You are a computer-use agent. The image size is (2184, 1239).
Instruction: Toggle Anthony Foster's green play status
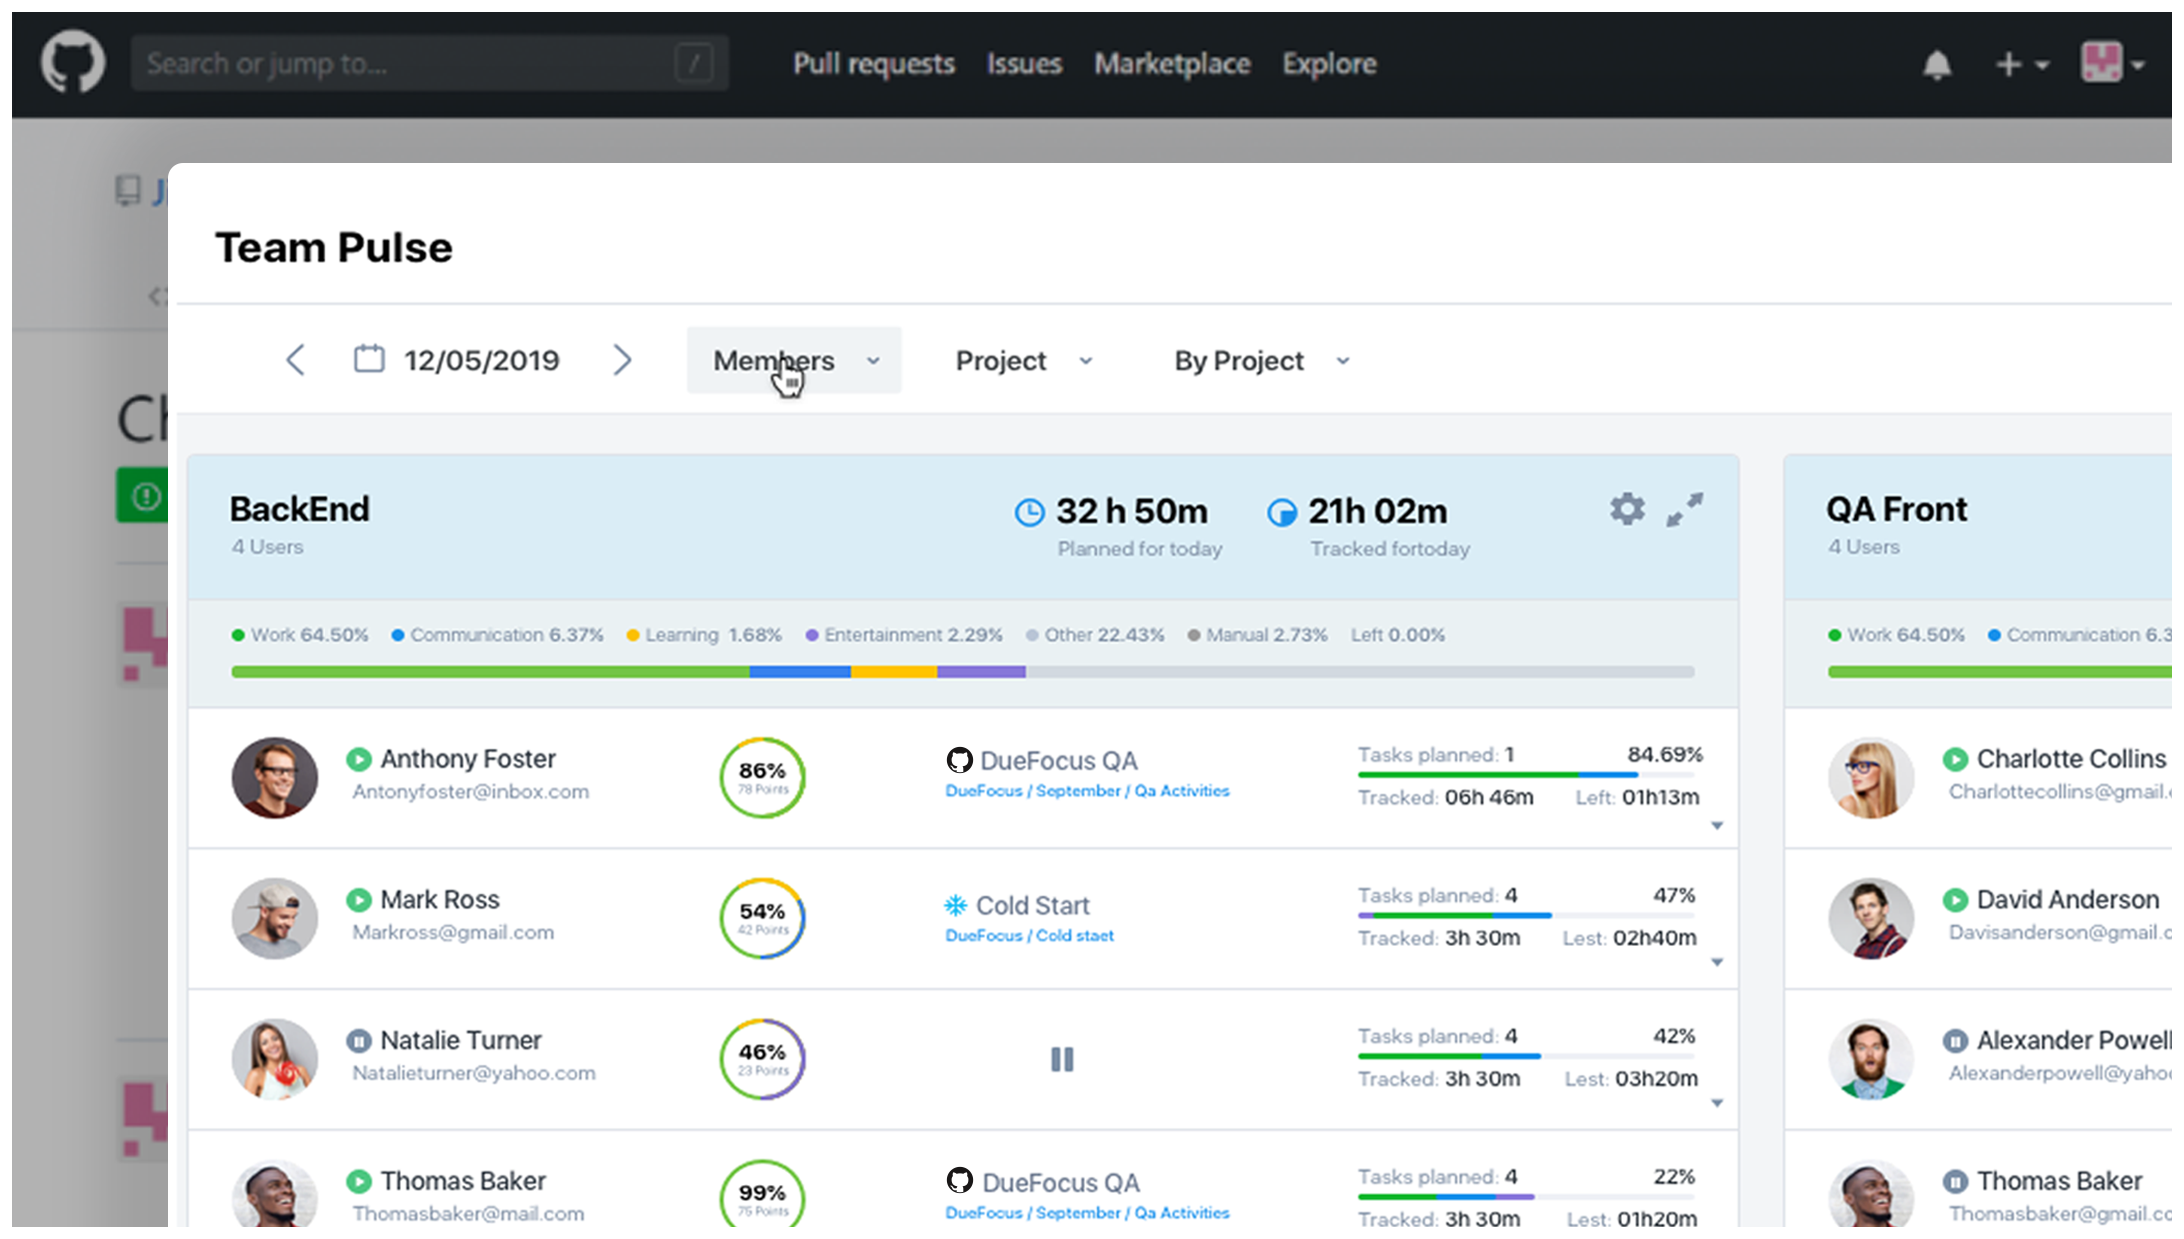tap(359, 759)
